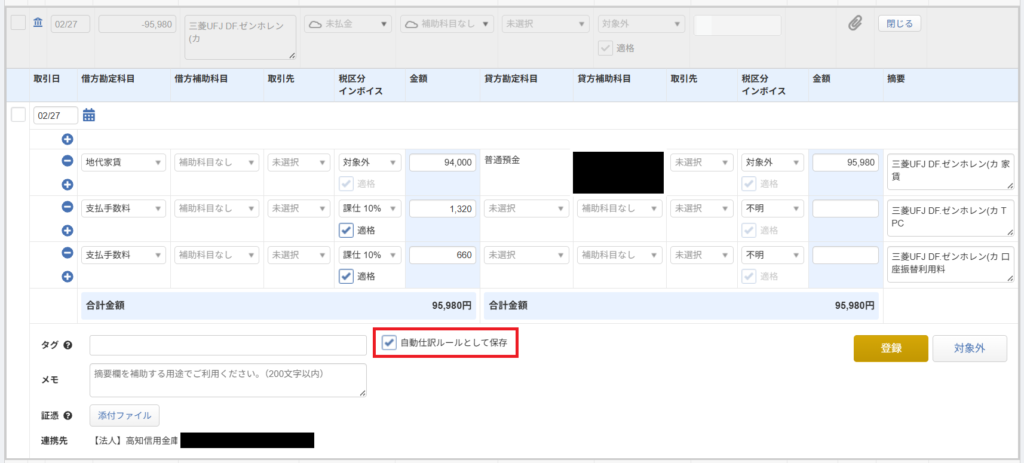Click the 摘要 column header
The width and height of the screenshot is (1024, 463).
(x=895, y=78)
